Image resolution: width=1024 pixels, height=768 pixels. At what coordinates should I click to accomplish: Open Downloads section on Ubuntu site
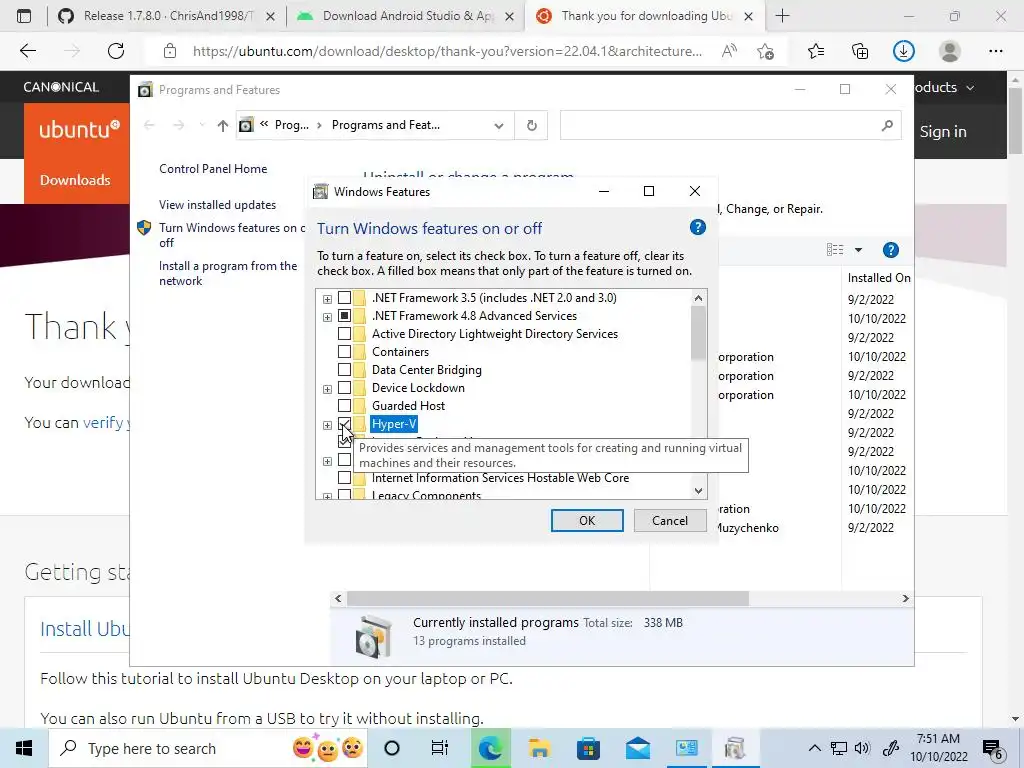(75, 180)
